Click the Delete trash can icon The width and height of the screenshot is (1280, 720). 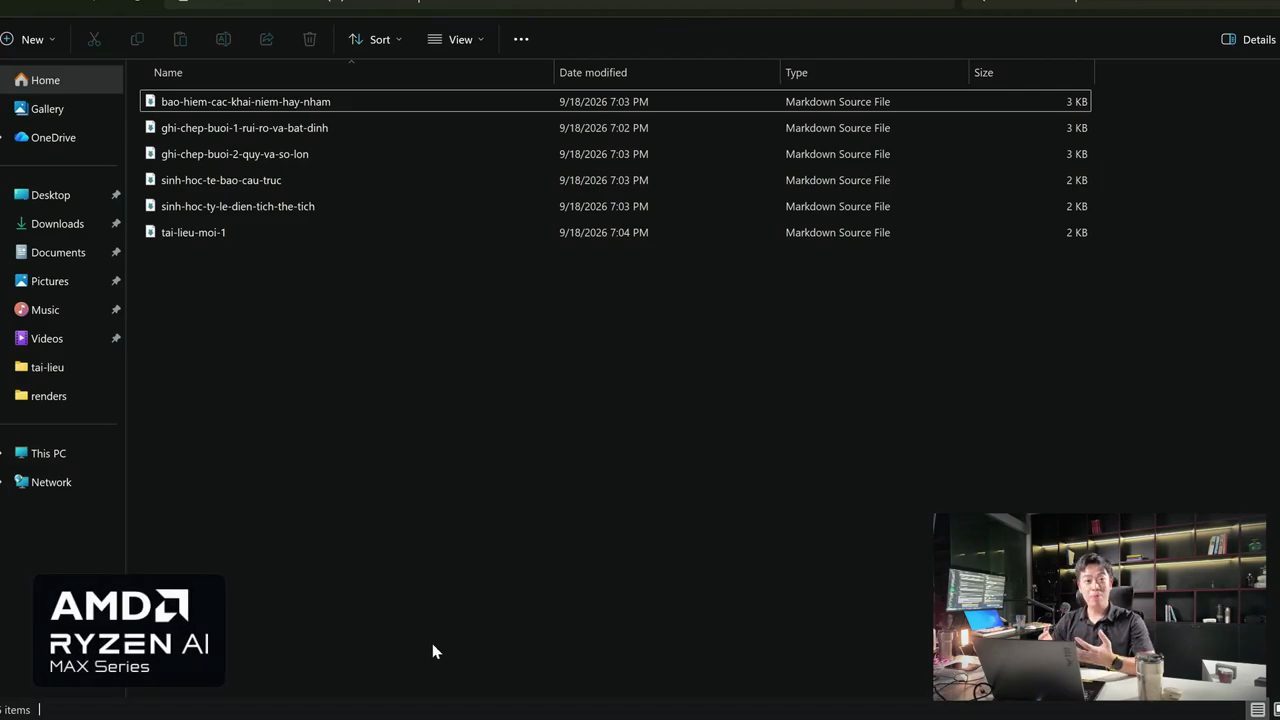(x=310, y=39)
